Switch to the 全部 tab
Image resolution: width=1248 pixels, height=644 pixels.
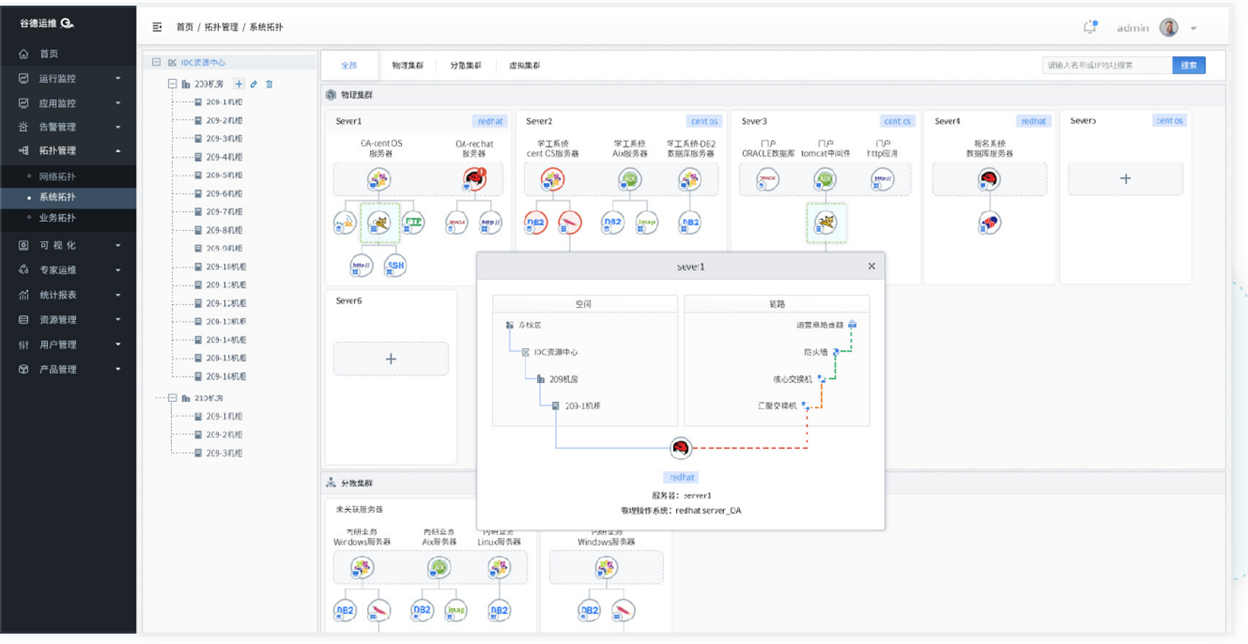click(349, 65)
